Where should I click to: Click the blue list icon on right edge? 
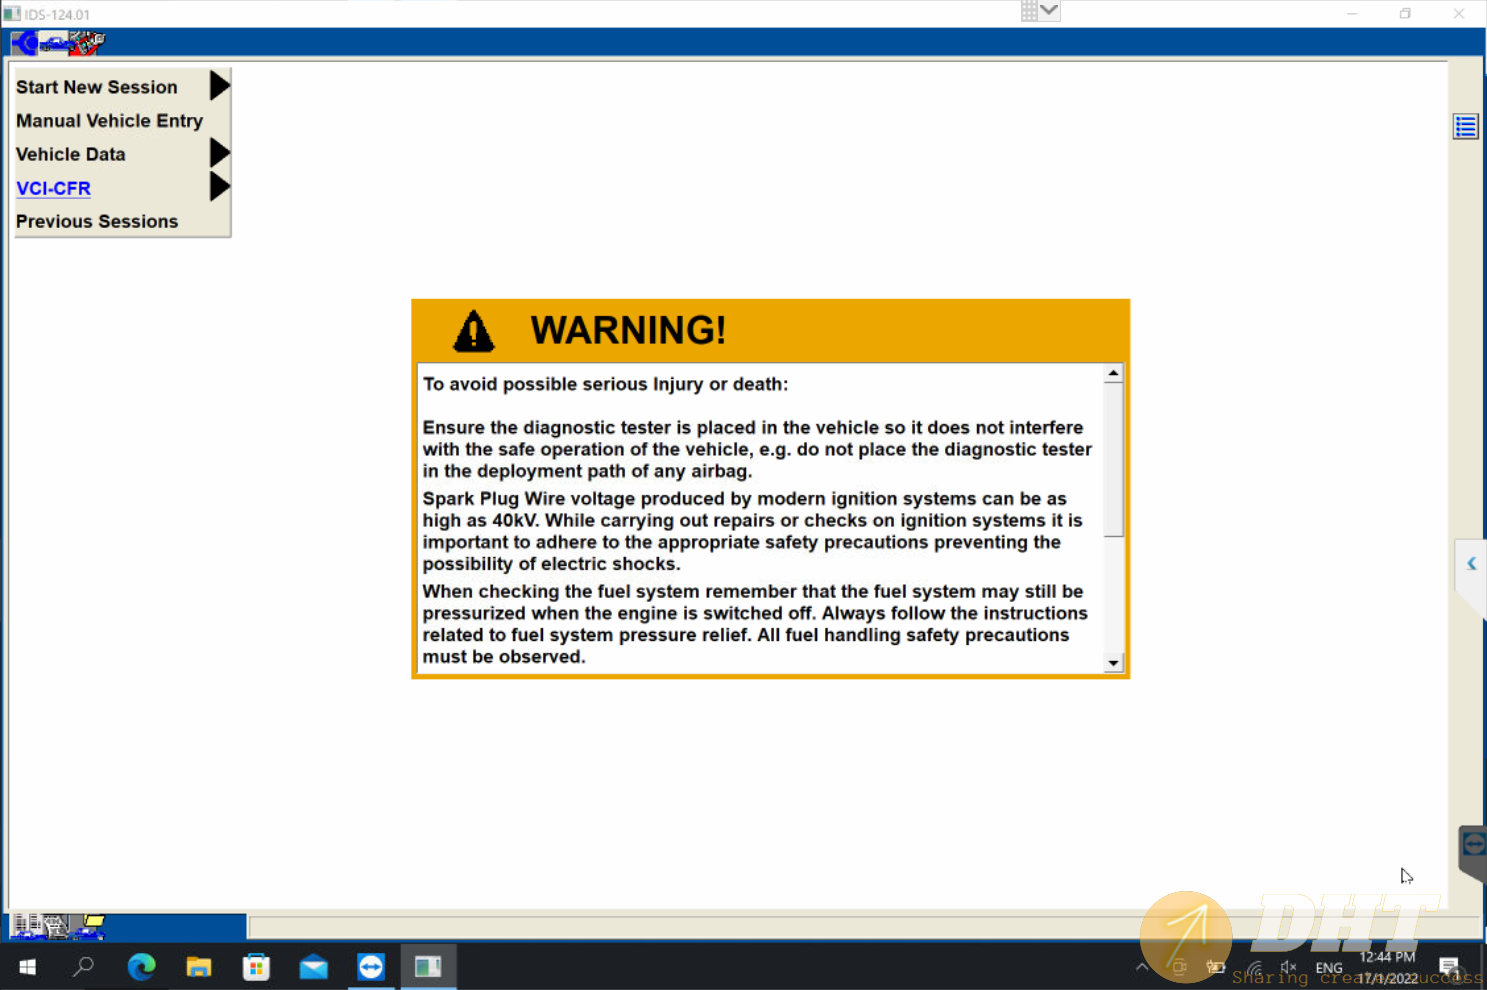[1465, 127]
